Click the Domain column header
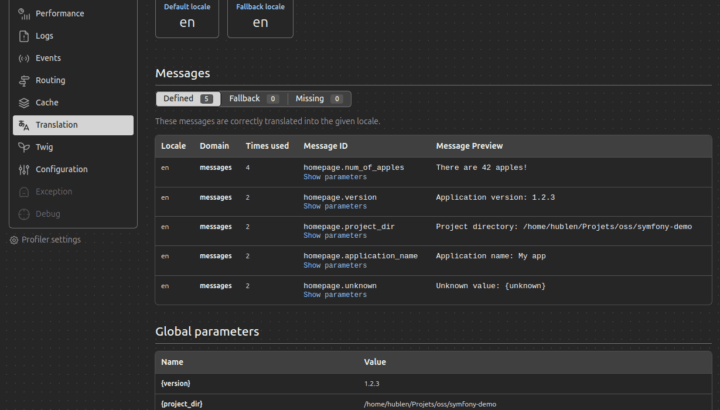 coord(214,146)
